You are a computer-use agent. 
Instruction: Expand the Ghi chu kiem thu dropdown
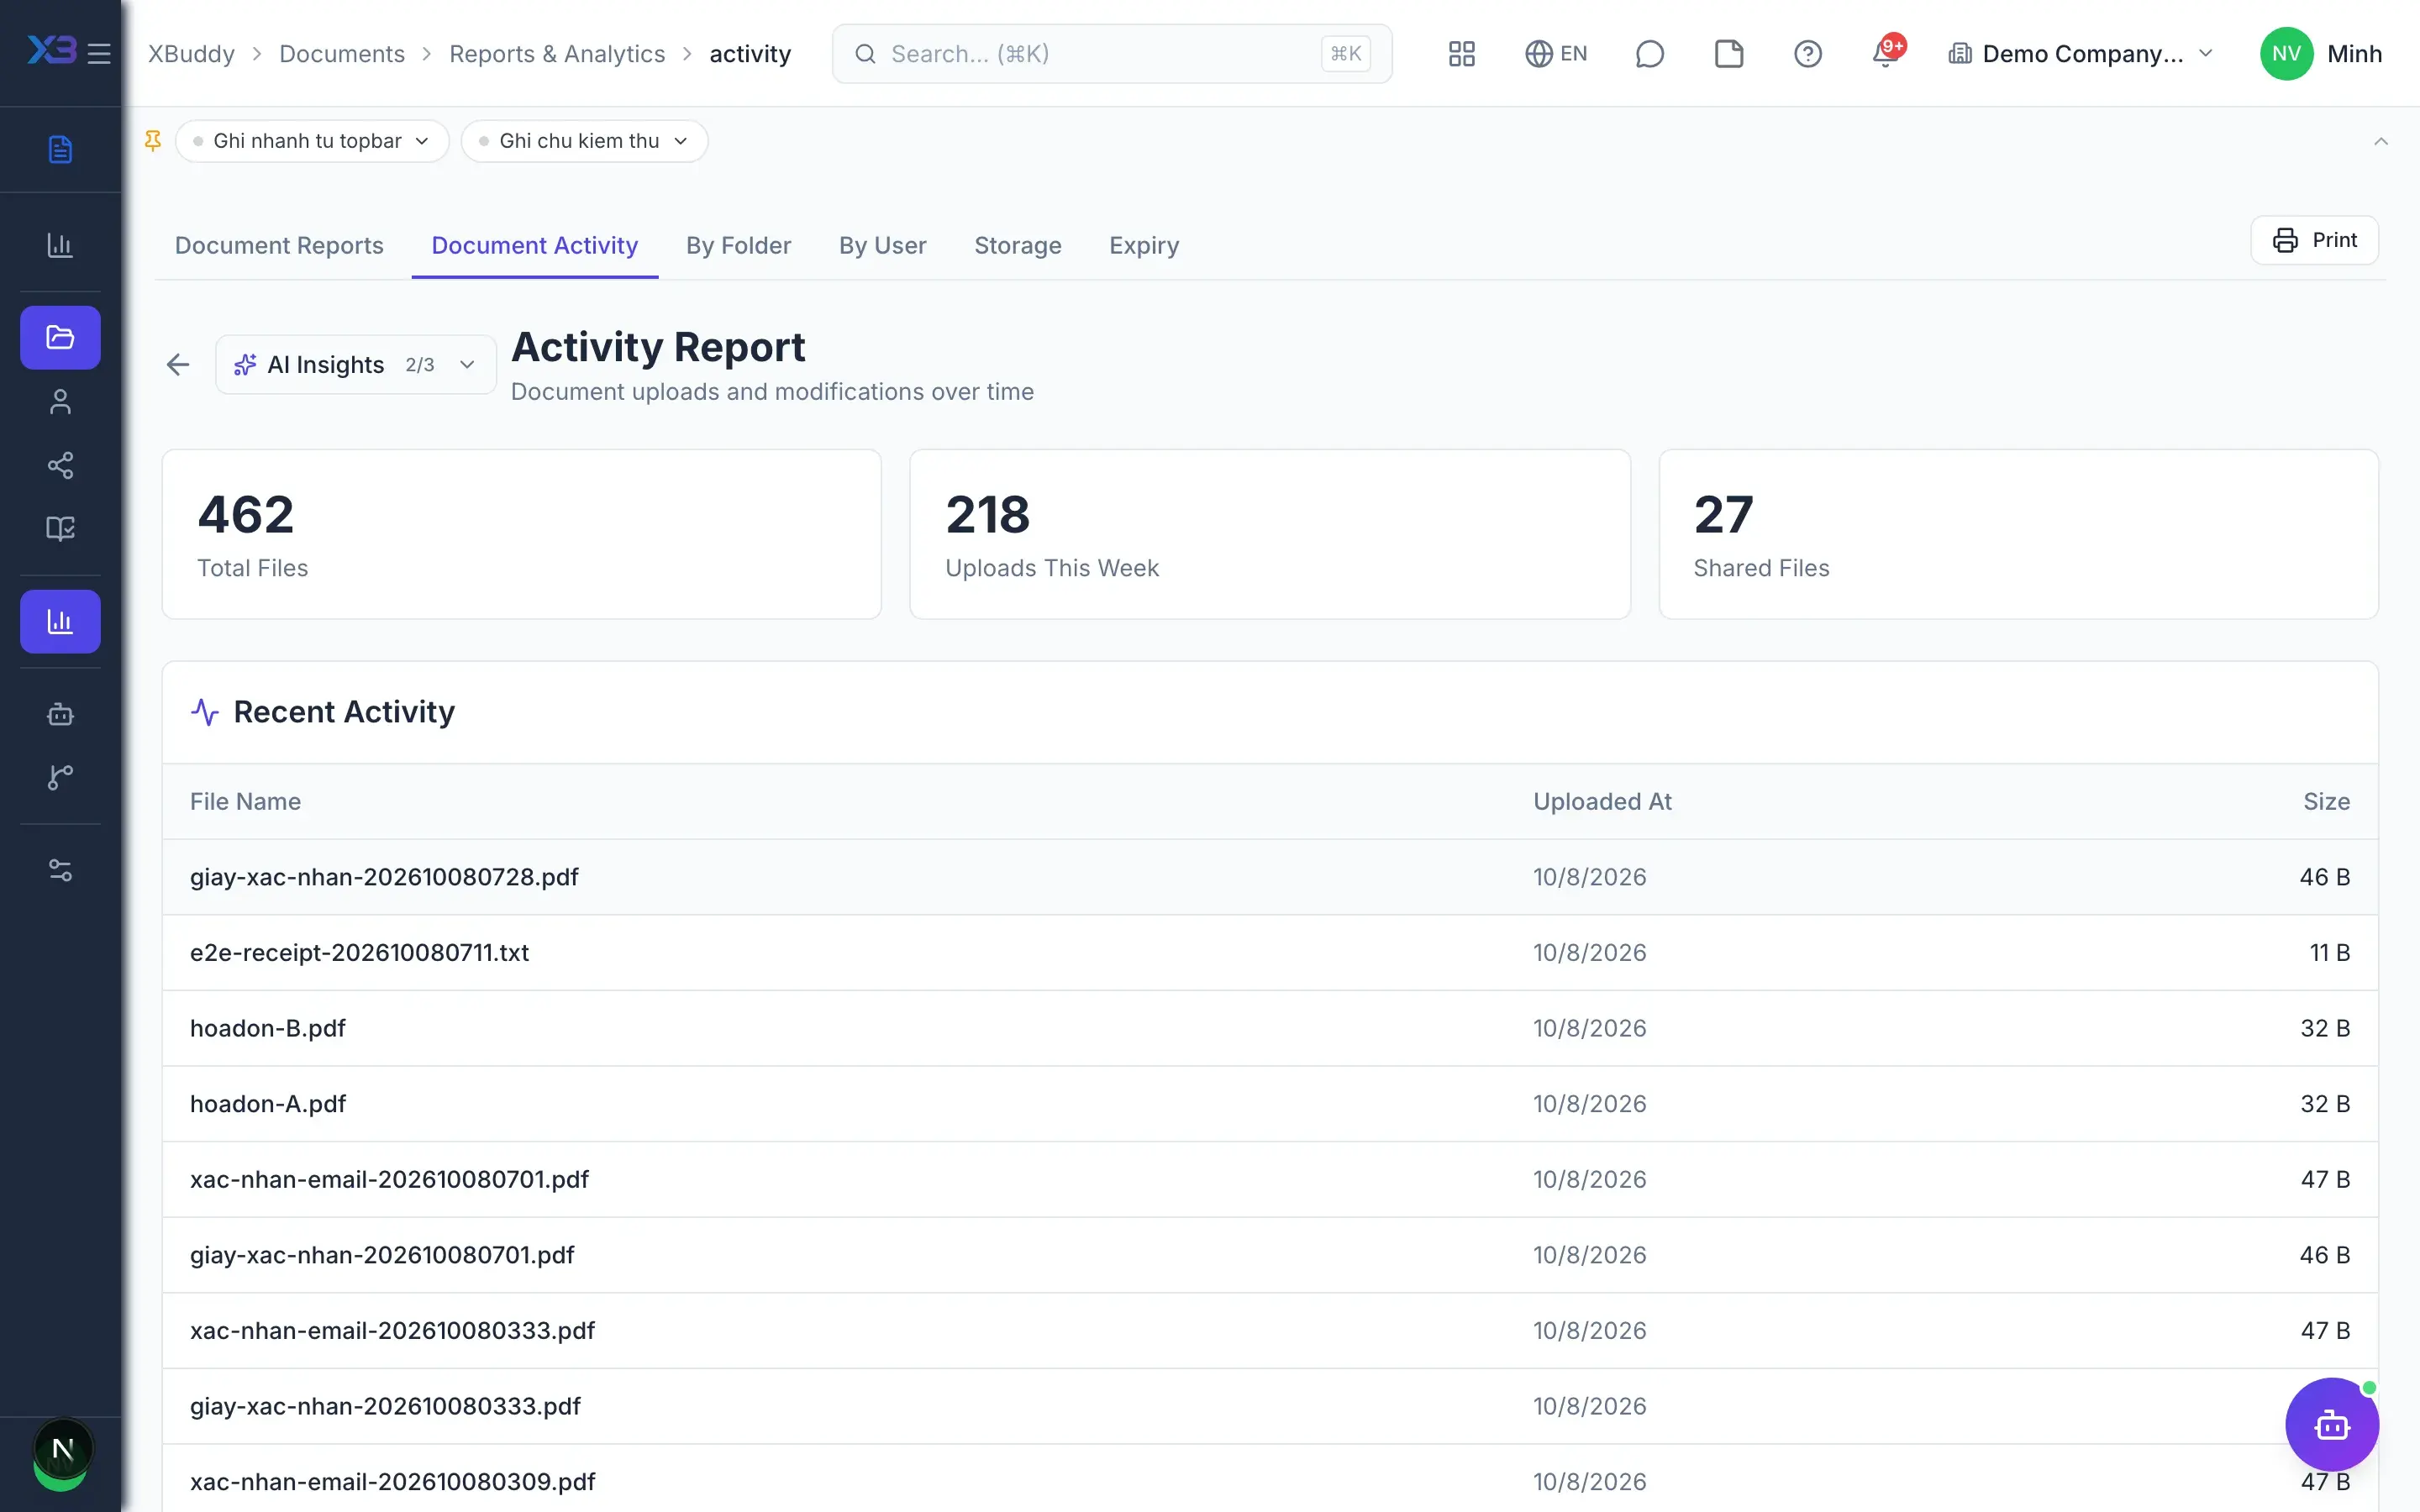tap(584, 141)
